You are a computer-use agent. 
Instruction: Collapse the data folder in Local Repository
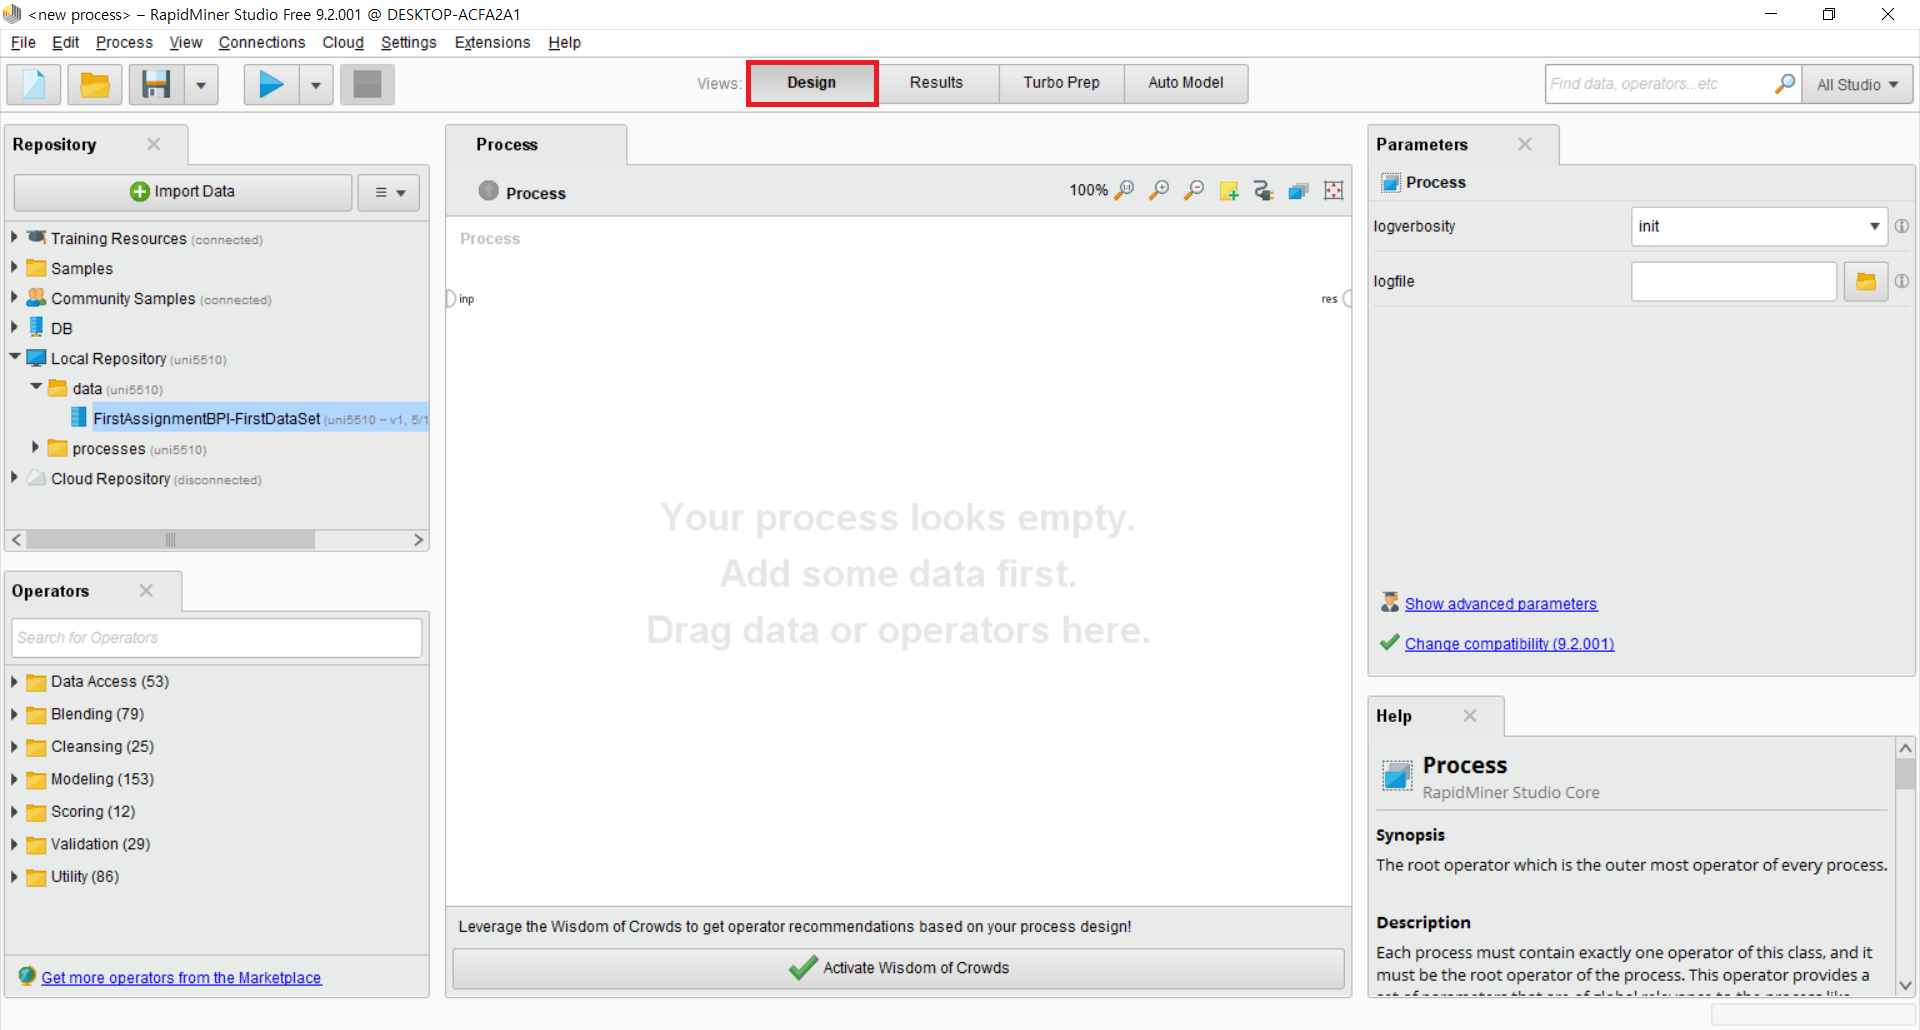point(36,387)
